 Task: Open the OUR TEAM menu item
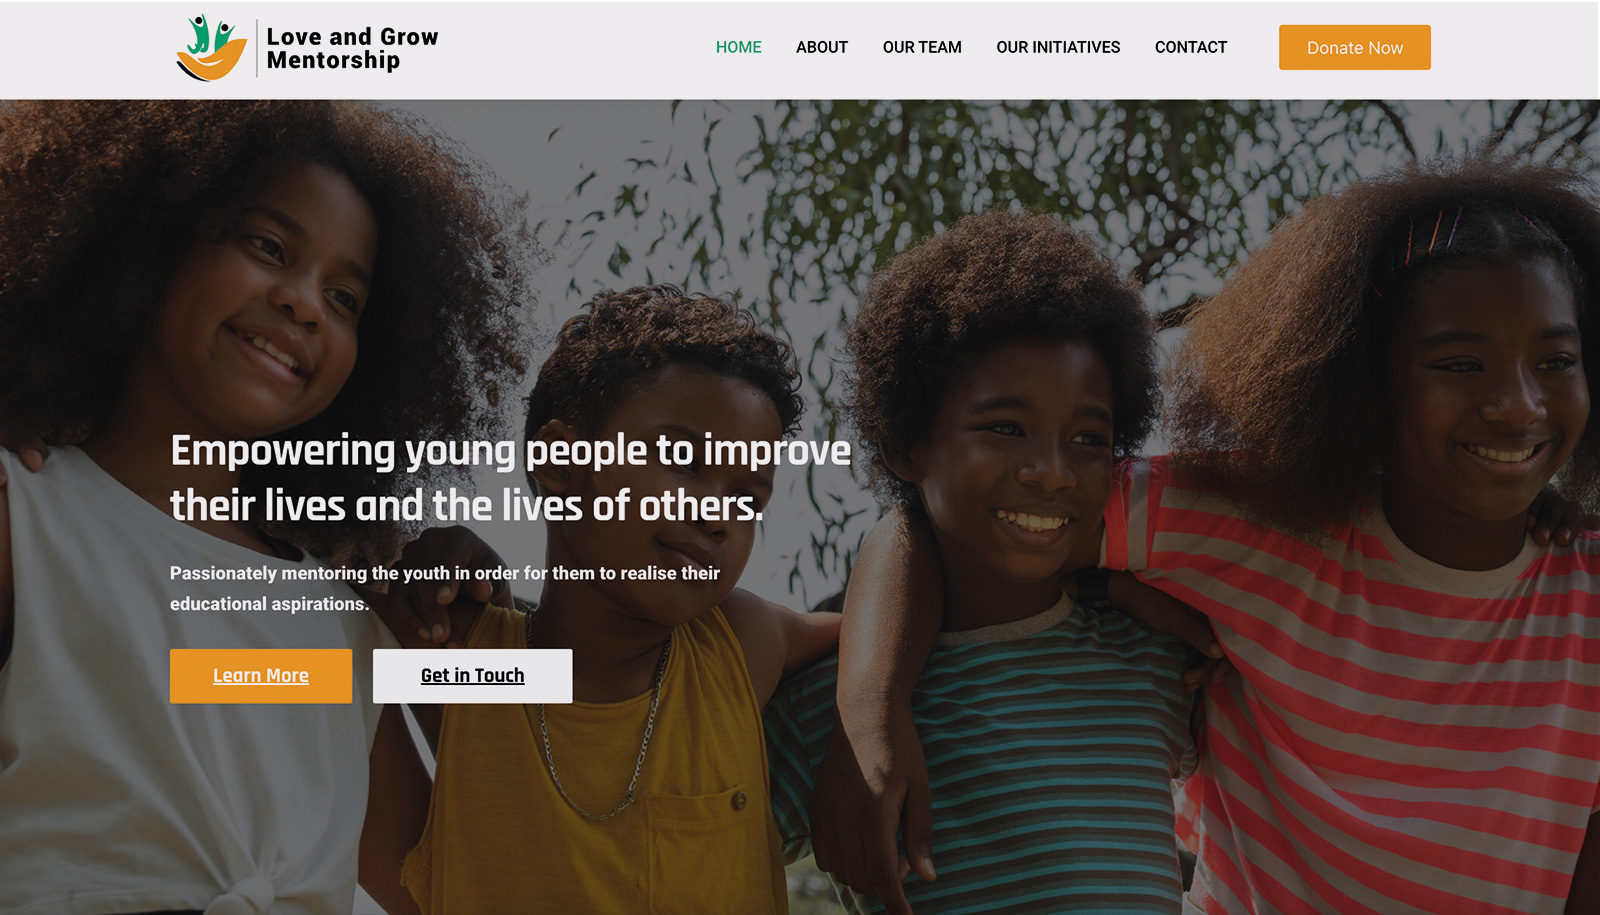922,47
